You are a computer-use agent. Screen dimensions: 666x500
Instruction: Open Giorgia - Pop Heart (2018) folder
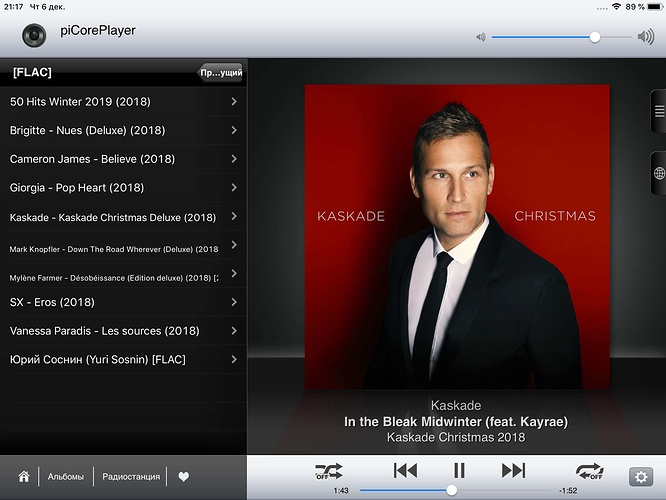point(123,188)
